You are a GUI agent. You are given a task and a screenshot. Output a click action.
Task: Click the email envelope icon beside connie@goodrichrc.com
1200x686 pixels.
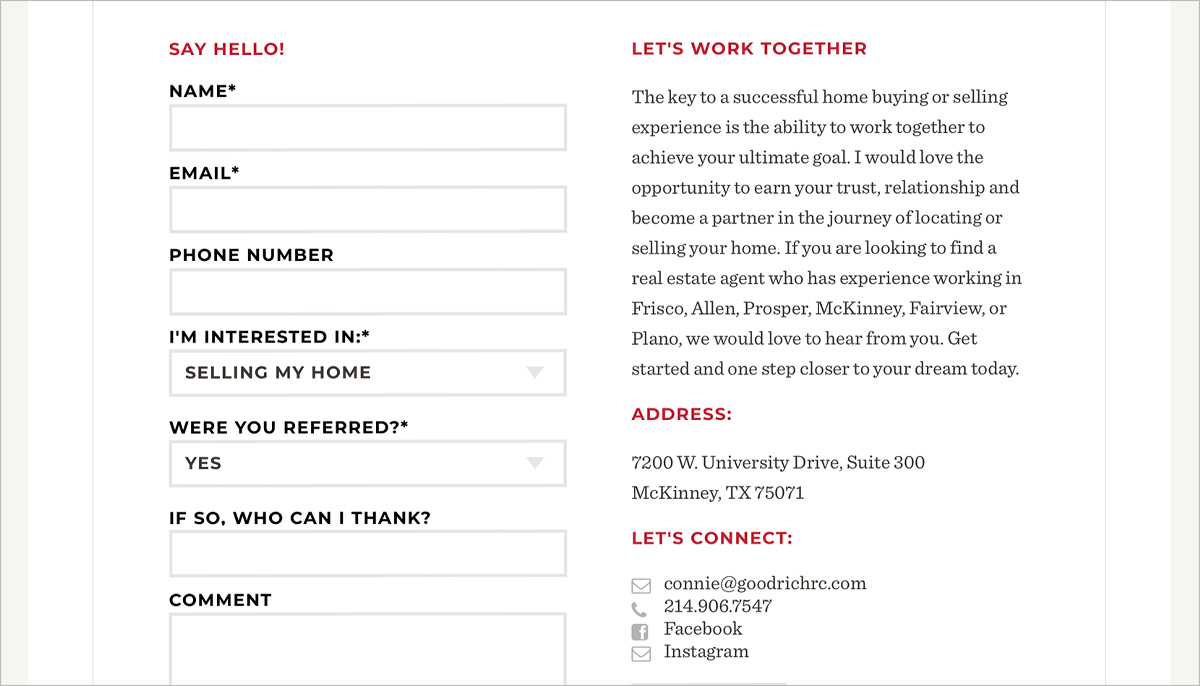641,585
